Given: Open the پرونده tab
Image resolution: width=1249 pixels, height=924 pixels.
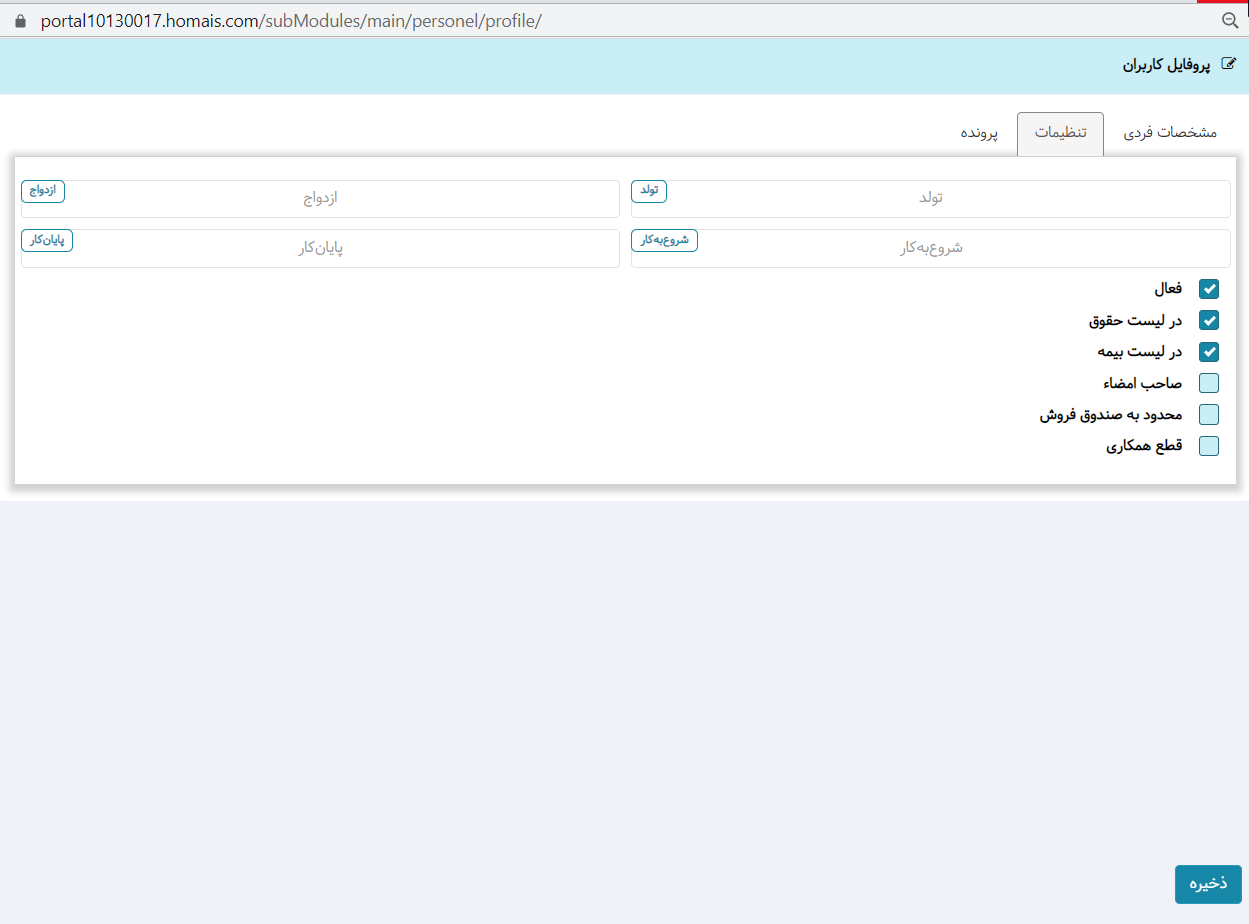Looking at the screenshot, I should pyautogui.click(x=979, y=133).
